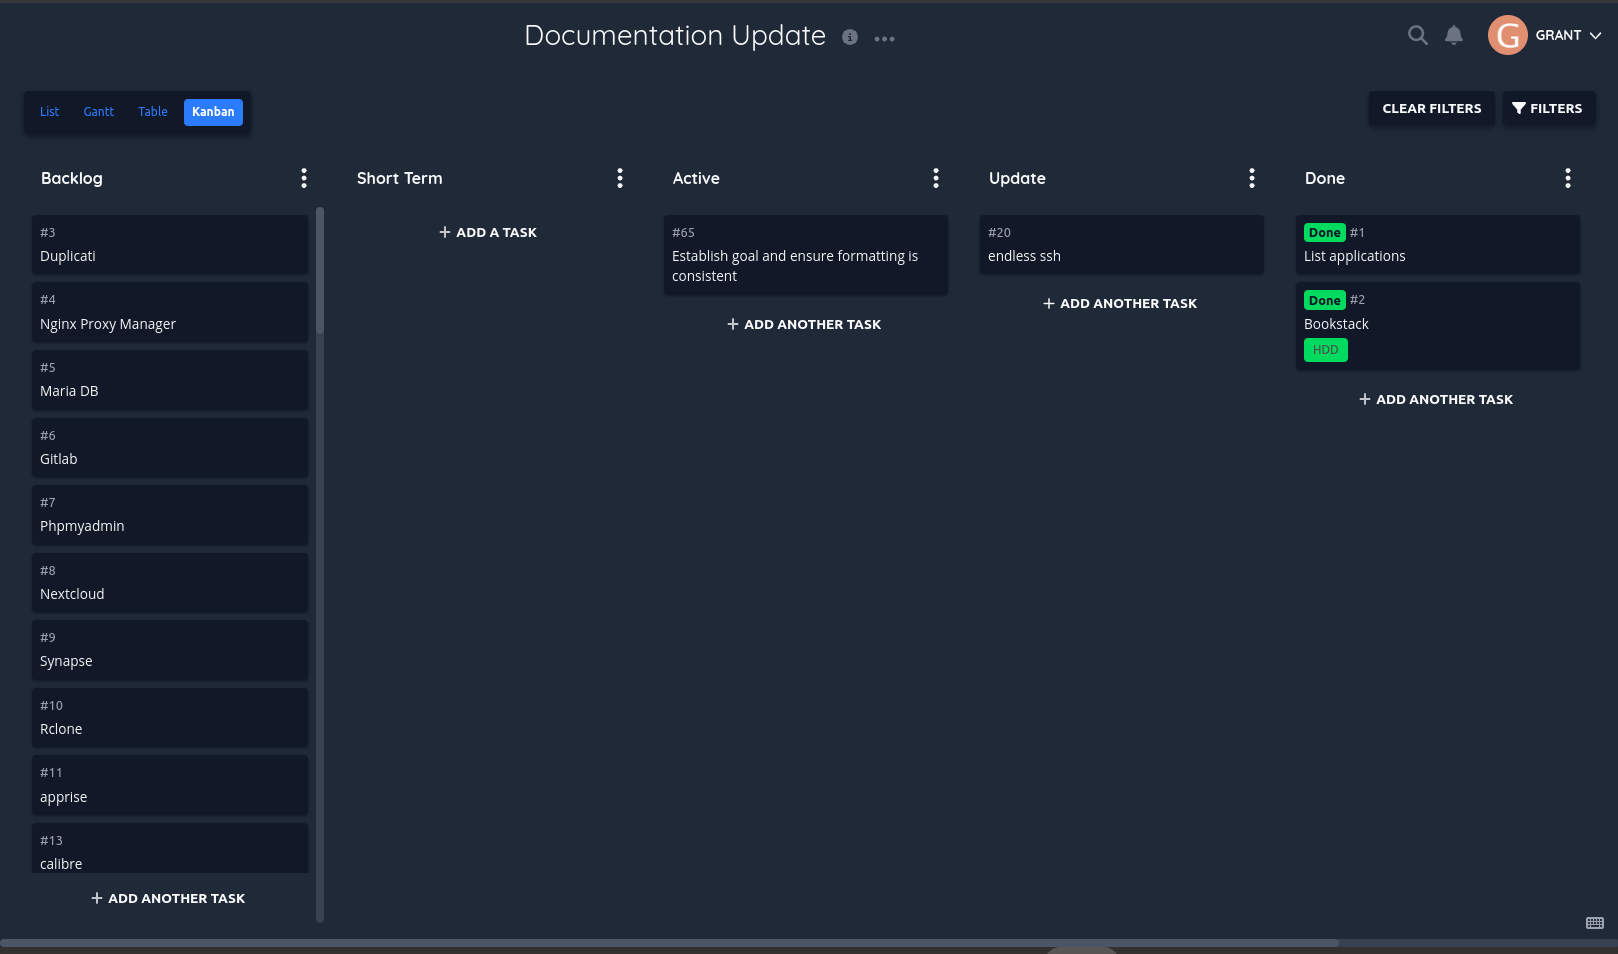Open the Filters dropdown panel

click(1548, 108)
